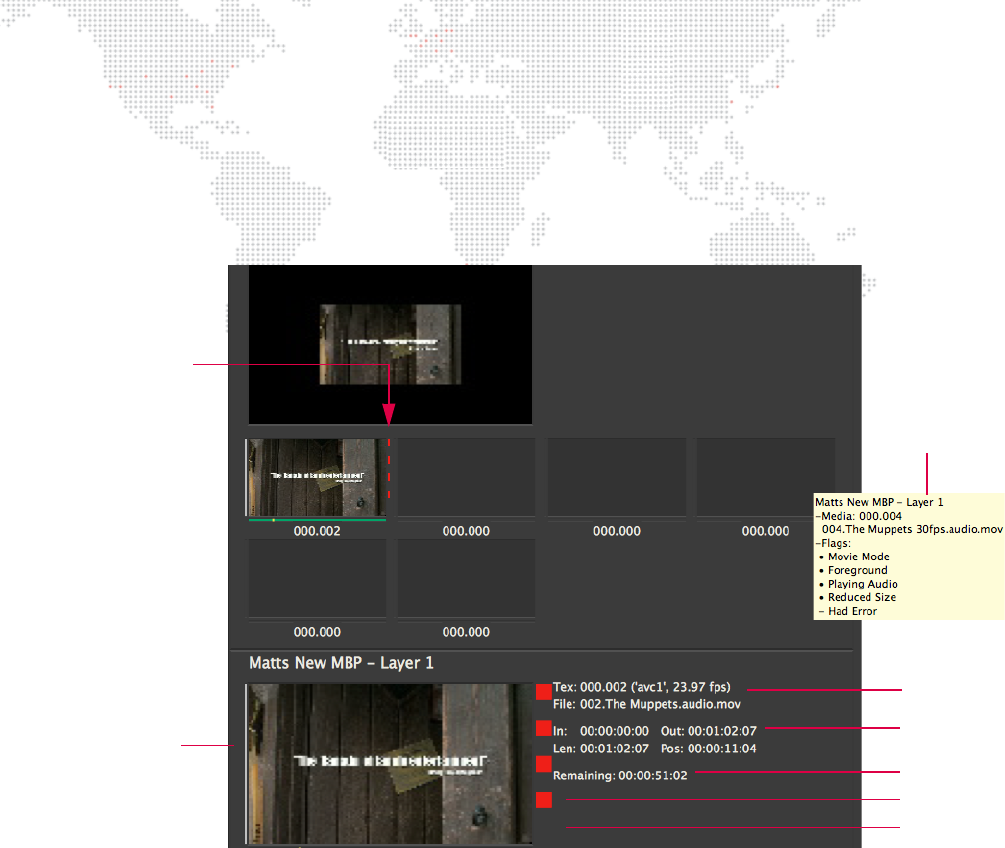This screenshot has width=1005, height=848.
Task: Select the empty media slot directly below 000.002
Action: 317,579
